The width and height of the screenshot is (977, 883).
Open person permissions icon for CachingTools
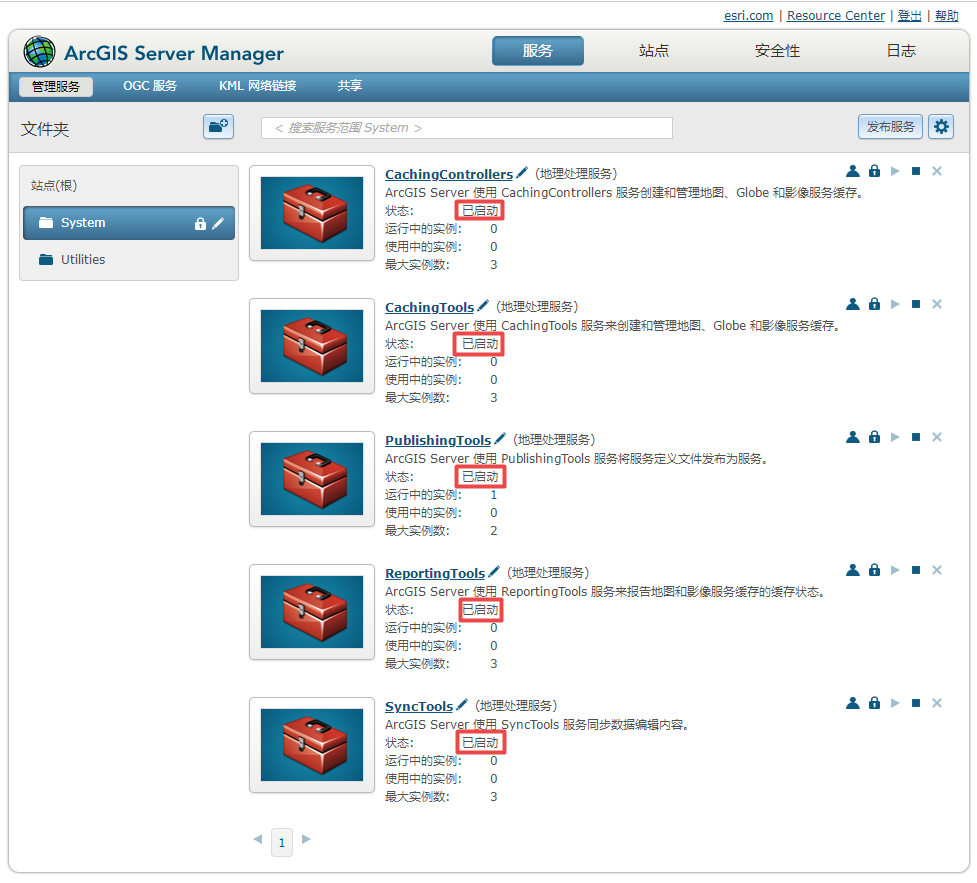(x=853, y=304)
